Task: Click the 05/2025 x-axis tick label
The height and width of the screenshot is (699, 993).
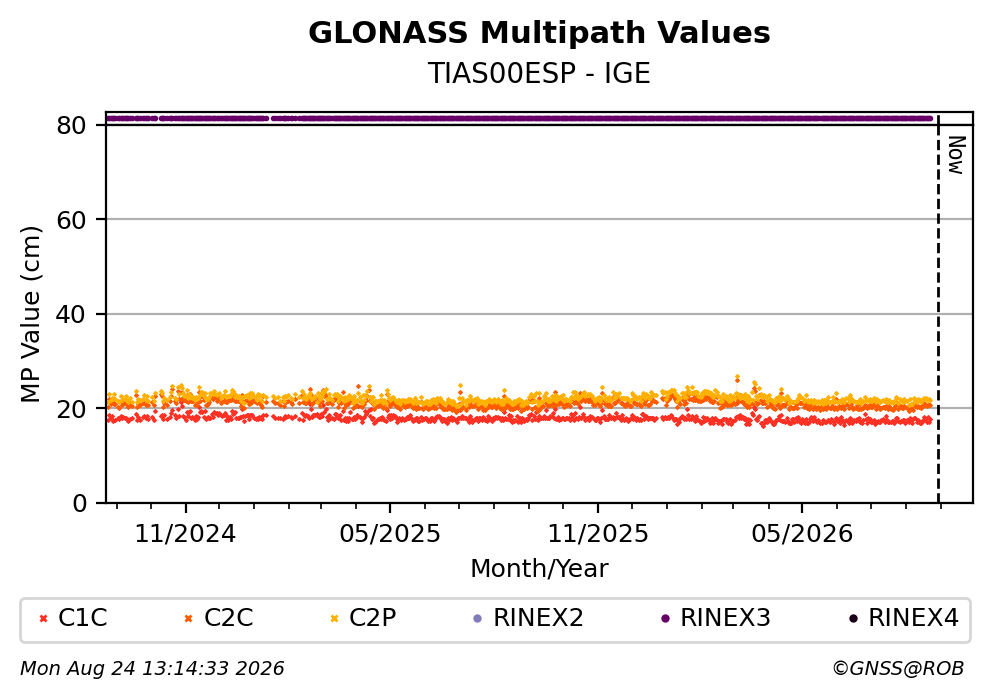Action: point(389,534)
